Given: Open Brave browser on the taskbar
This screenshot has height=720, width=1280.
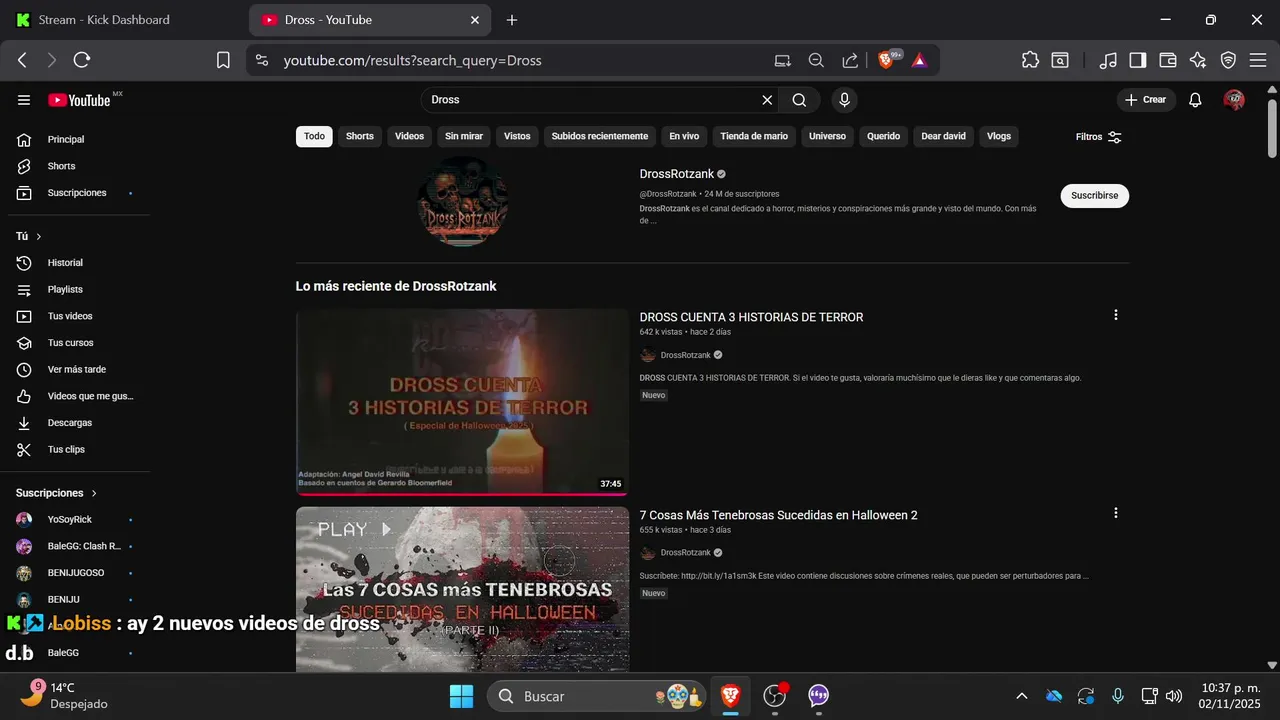Looking at the screenshot, I should 731,696.
